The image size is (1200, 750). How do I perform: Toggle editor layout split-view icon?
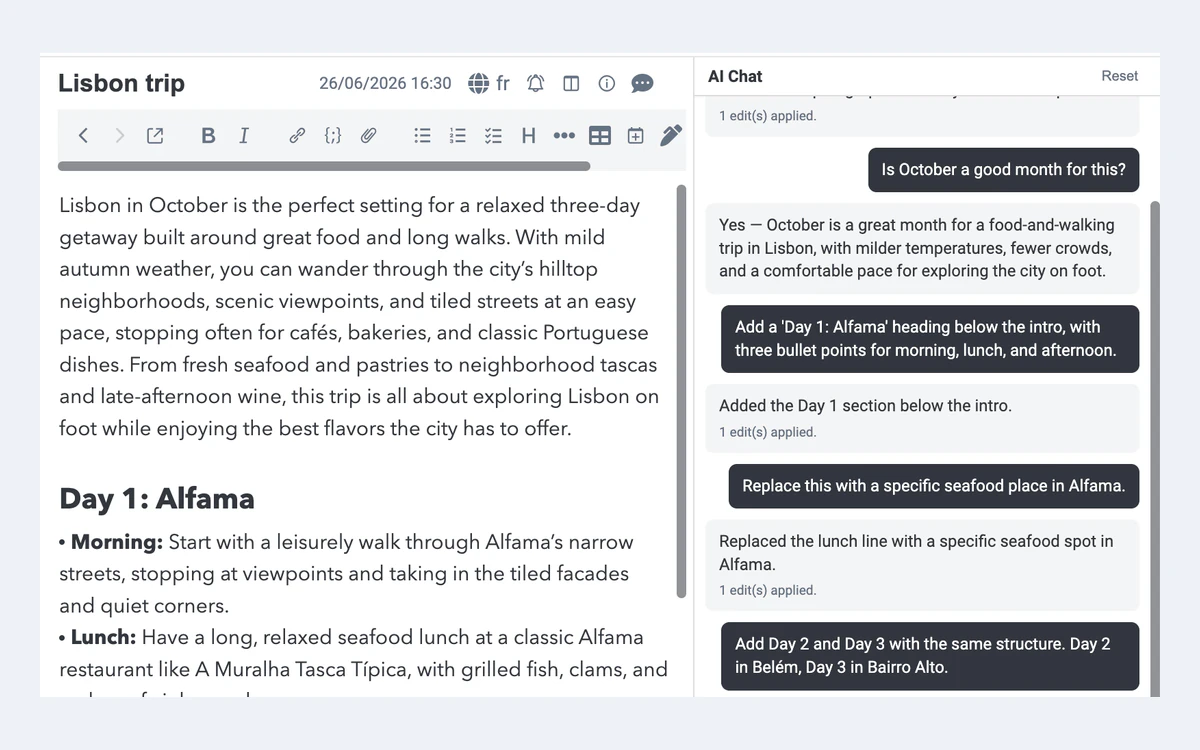click(571, 83)
